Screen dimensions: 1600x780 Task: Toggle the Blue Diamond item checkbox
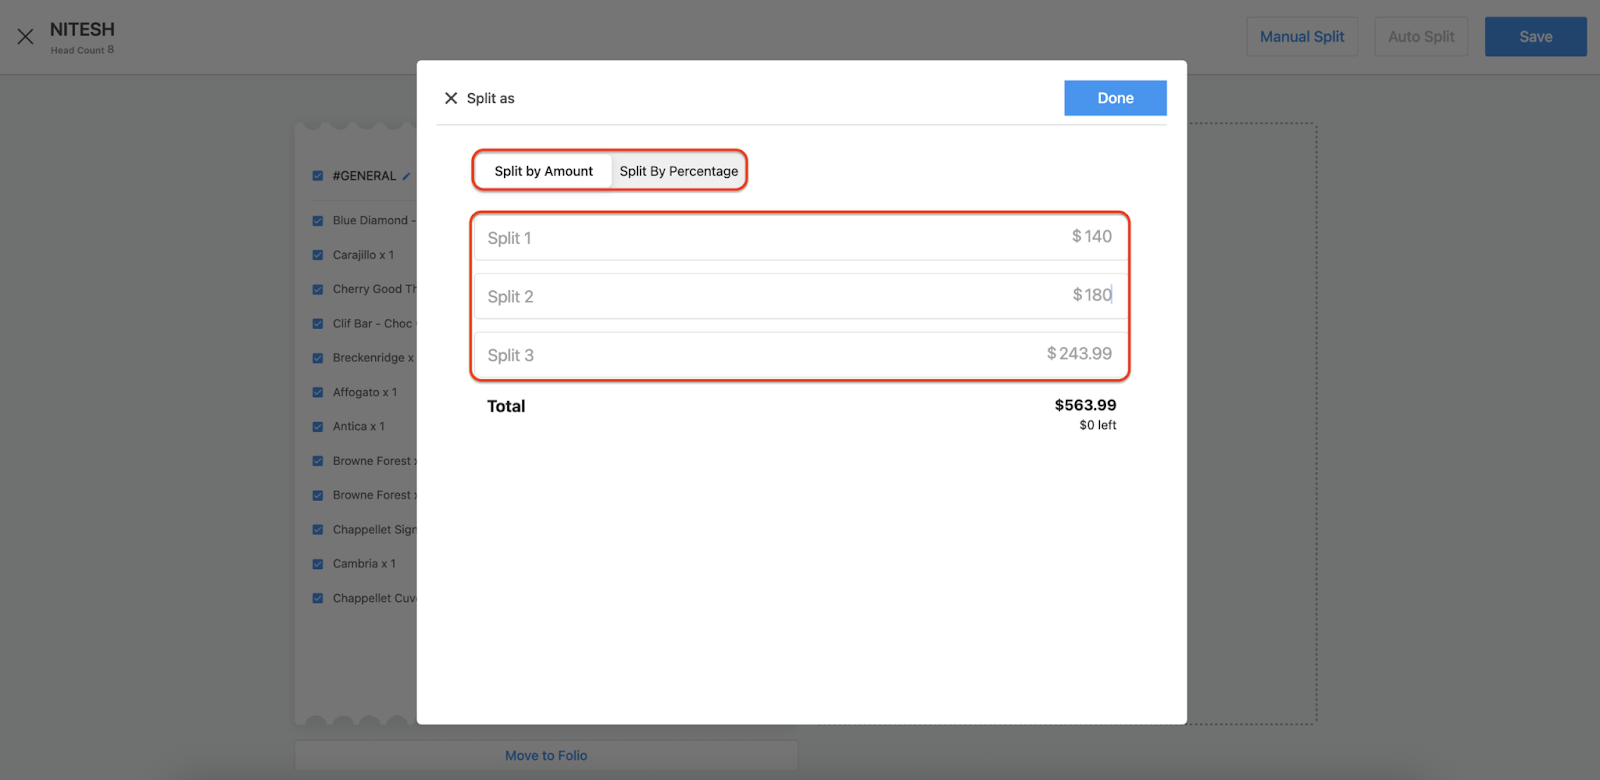(318, 221)
